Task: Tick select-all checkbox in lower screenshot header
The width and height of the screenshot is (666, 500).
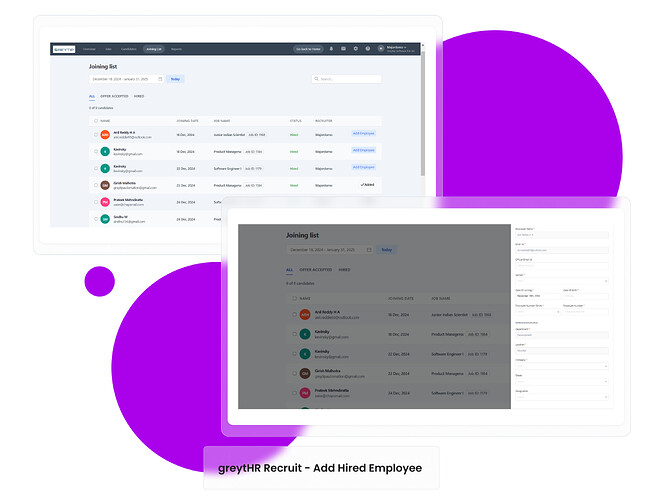Action: tap(294, 298)
